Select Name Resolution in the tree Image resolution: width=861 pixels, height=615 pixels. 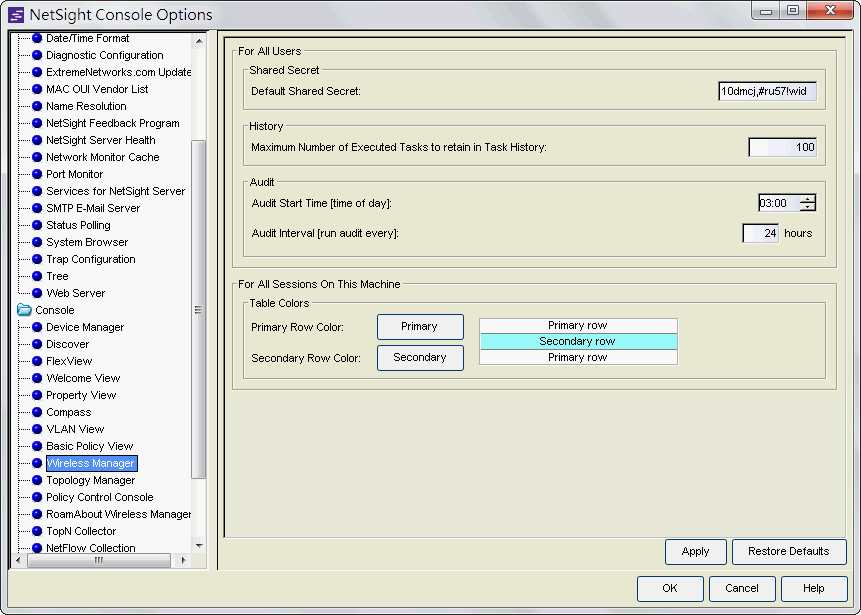[86, 107]
